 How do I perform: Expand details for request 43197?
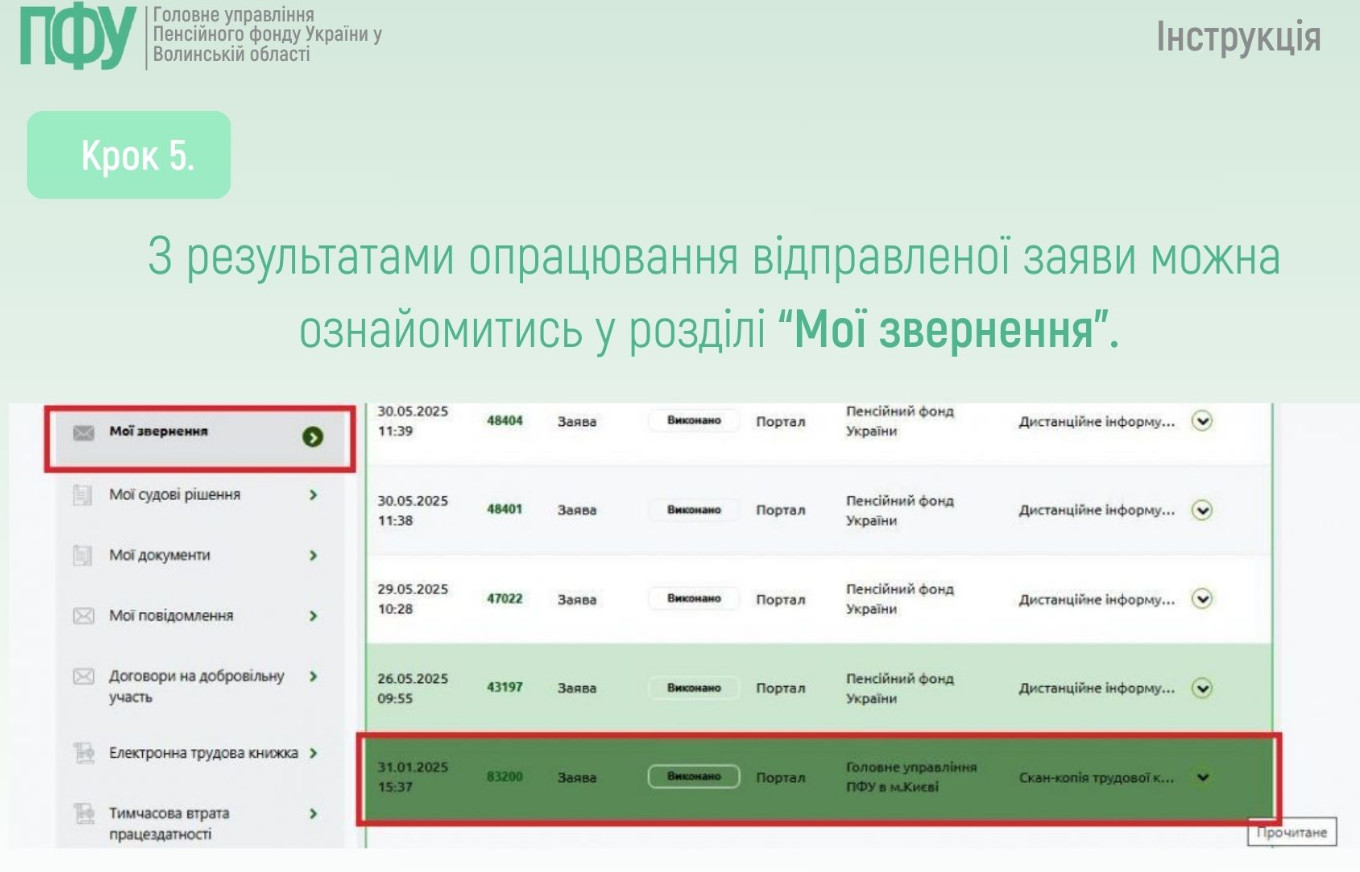tap(1202, 688)
